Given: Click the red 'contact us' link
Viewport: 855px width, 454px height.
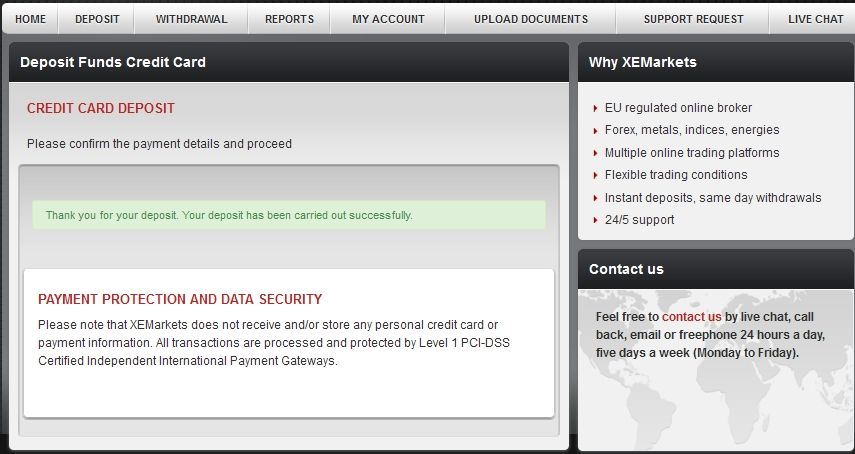Looking at the screenshot, I should point(691,317).
